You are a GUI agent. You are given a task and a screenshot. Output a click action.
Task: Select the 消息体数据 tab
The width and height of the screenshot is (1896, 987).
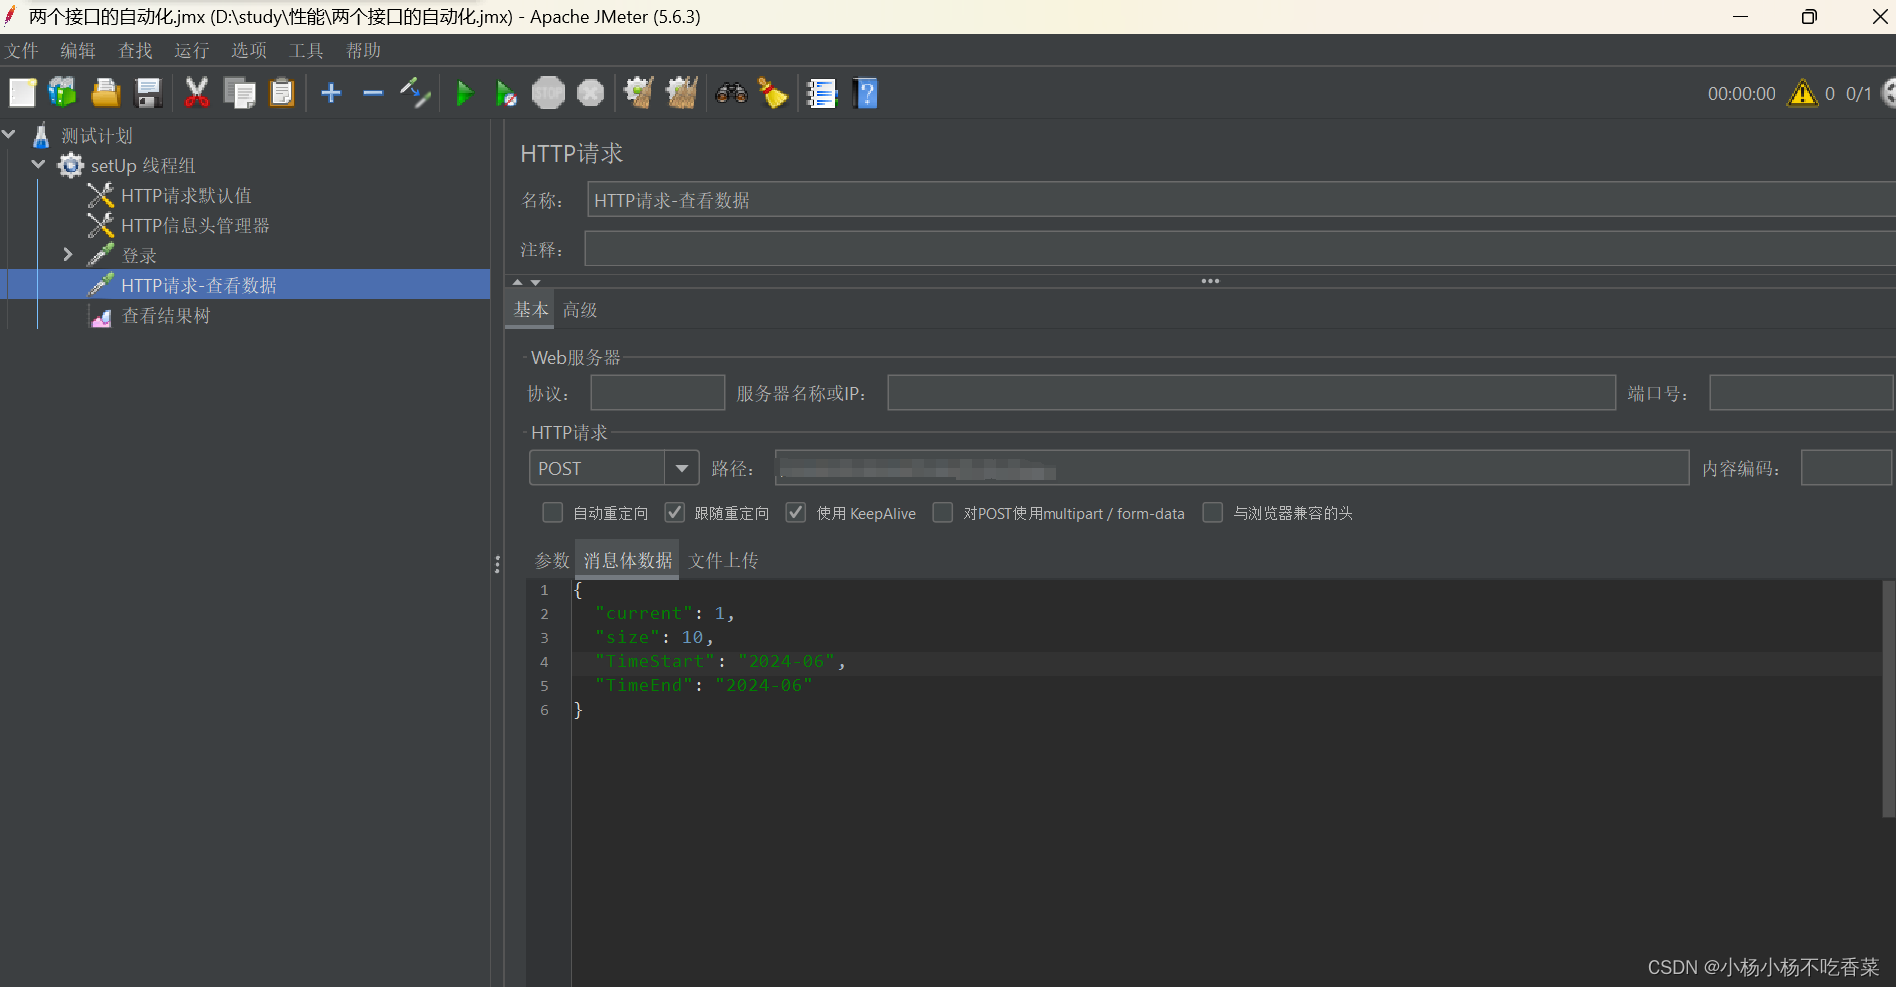(628, 561)
